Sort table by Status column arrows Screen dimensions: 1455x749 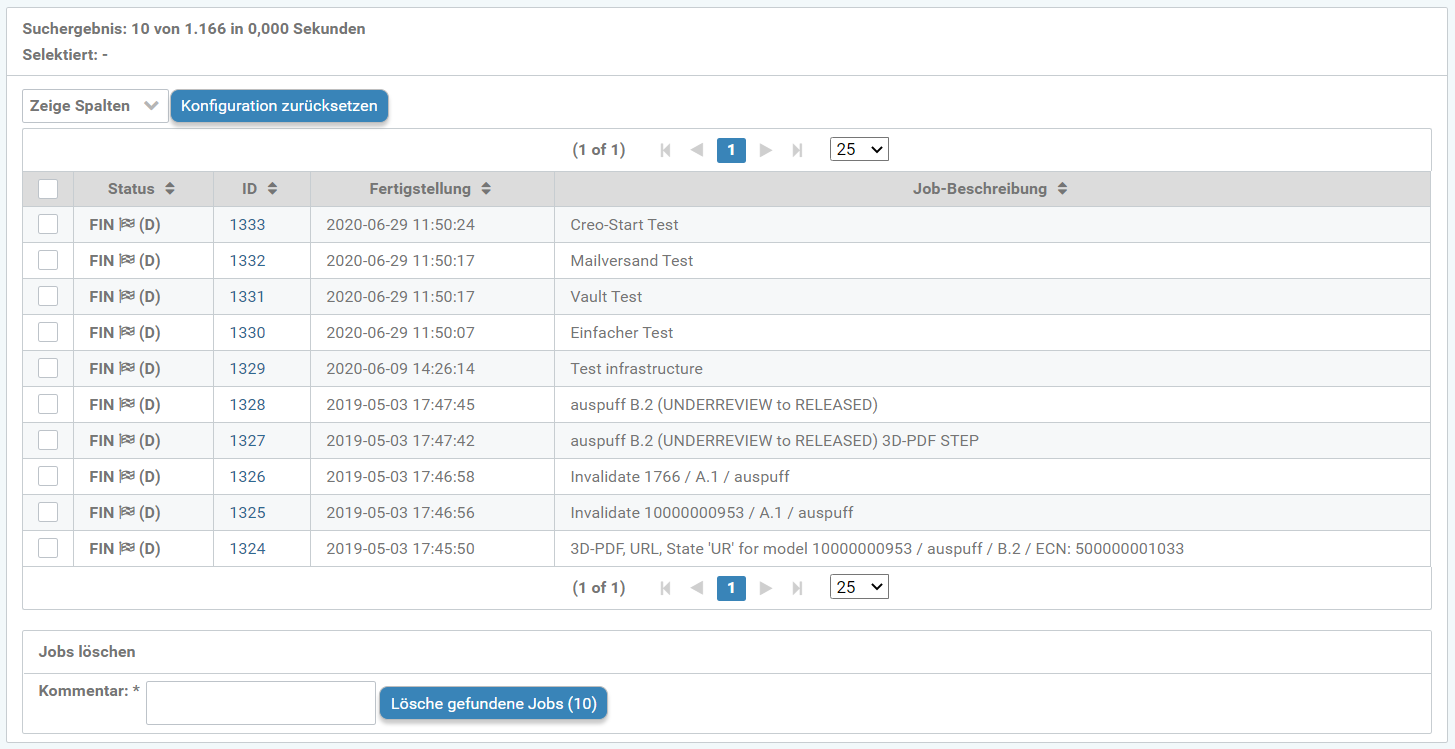click(x=170, y=189)
